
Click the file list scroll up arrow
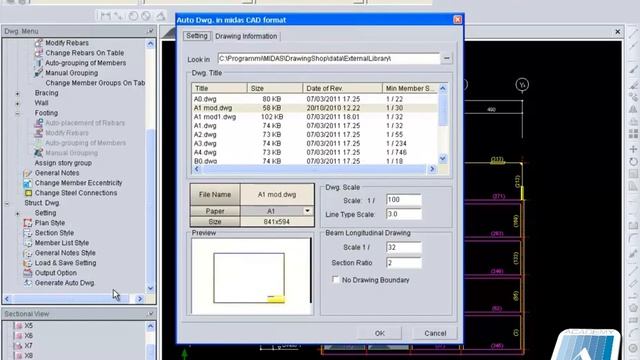(443, 88)
